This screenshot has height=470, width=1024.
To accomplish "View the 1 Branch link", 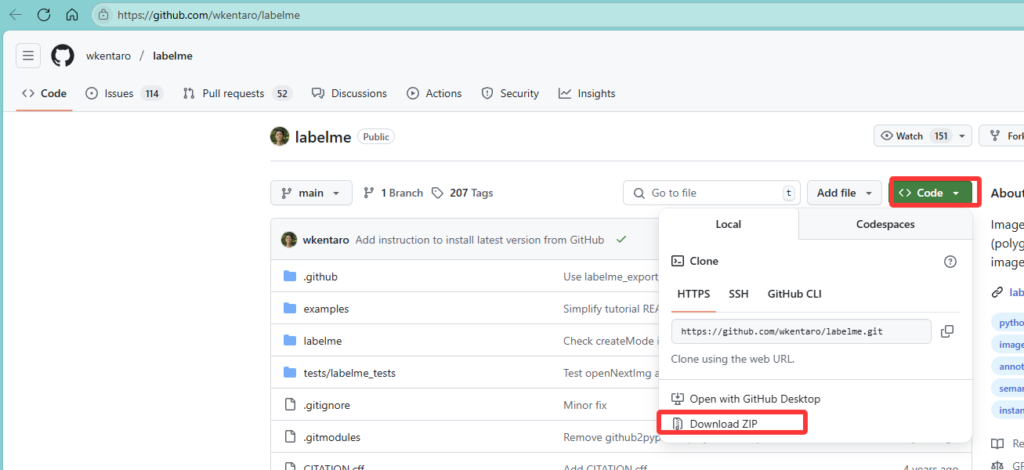I will (x=393, y=193).
